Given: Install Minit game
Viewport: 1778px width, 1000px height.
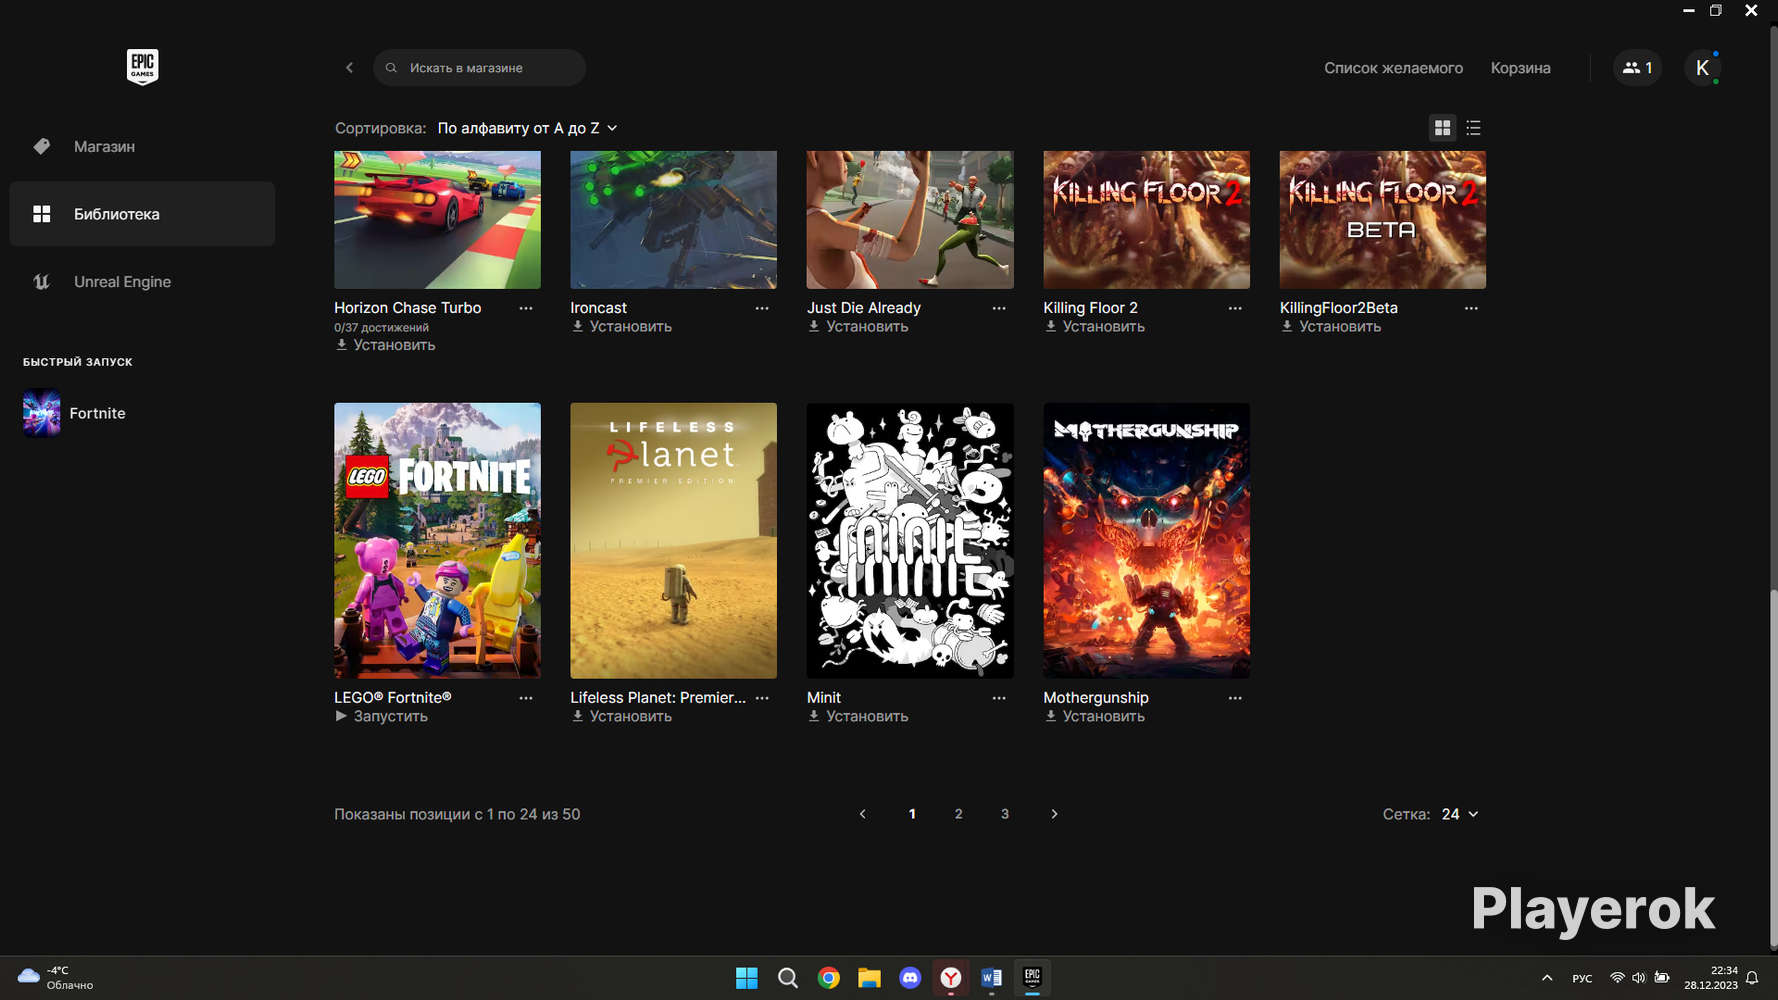Looking at the screenshot, I should pos(858,717).
